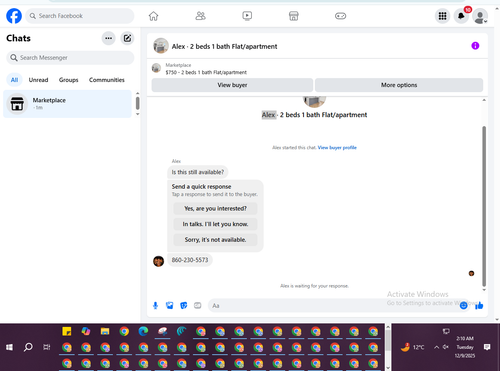This screenshot has height=371, width=500.
Task: Send 'Sorry, it's not available.' response
Action: [x=215, y=240]
